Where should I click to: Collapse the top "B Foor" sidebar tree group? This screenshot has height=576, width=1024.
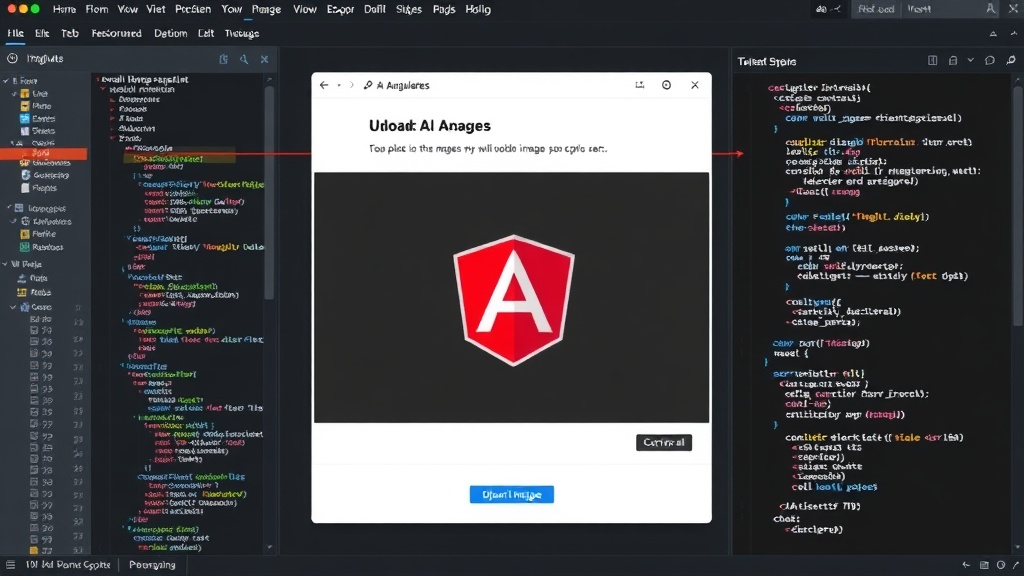6,81
